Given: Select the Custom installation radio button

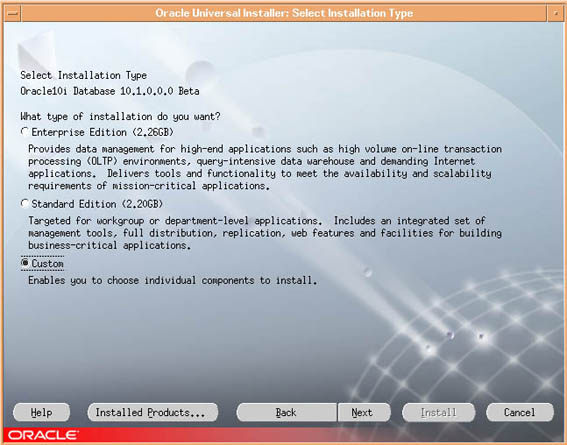Looking at the screenshot, I should point(25,263).
